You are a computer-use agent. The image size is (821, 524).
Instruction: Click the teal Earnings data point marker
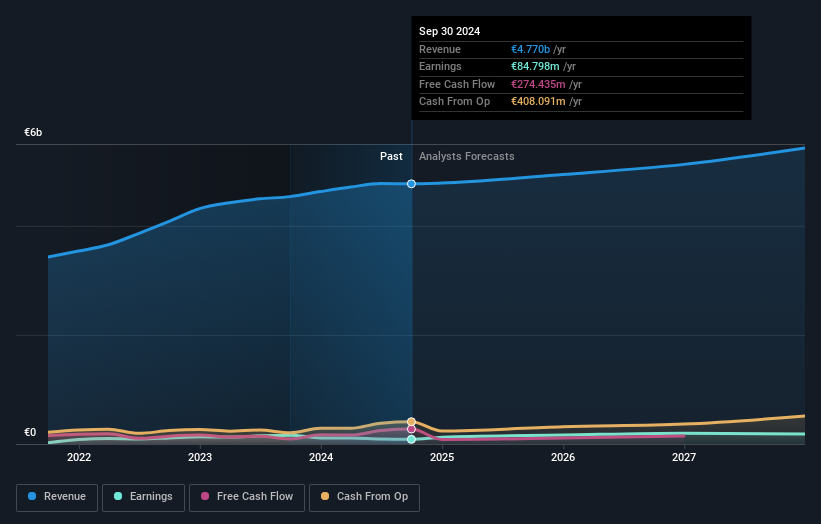click(x=412, y=439)
